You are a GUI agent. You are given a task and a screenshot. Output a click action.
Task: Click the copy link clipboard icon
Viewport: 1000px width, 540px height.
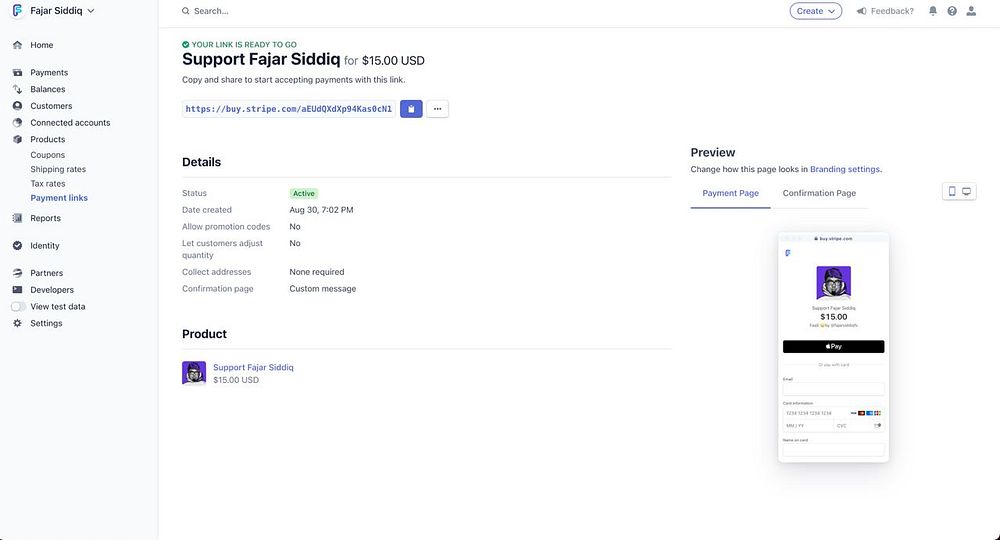click(411, 108)
